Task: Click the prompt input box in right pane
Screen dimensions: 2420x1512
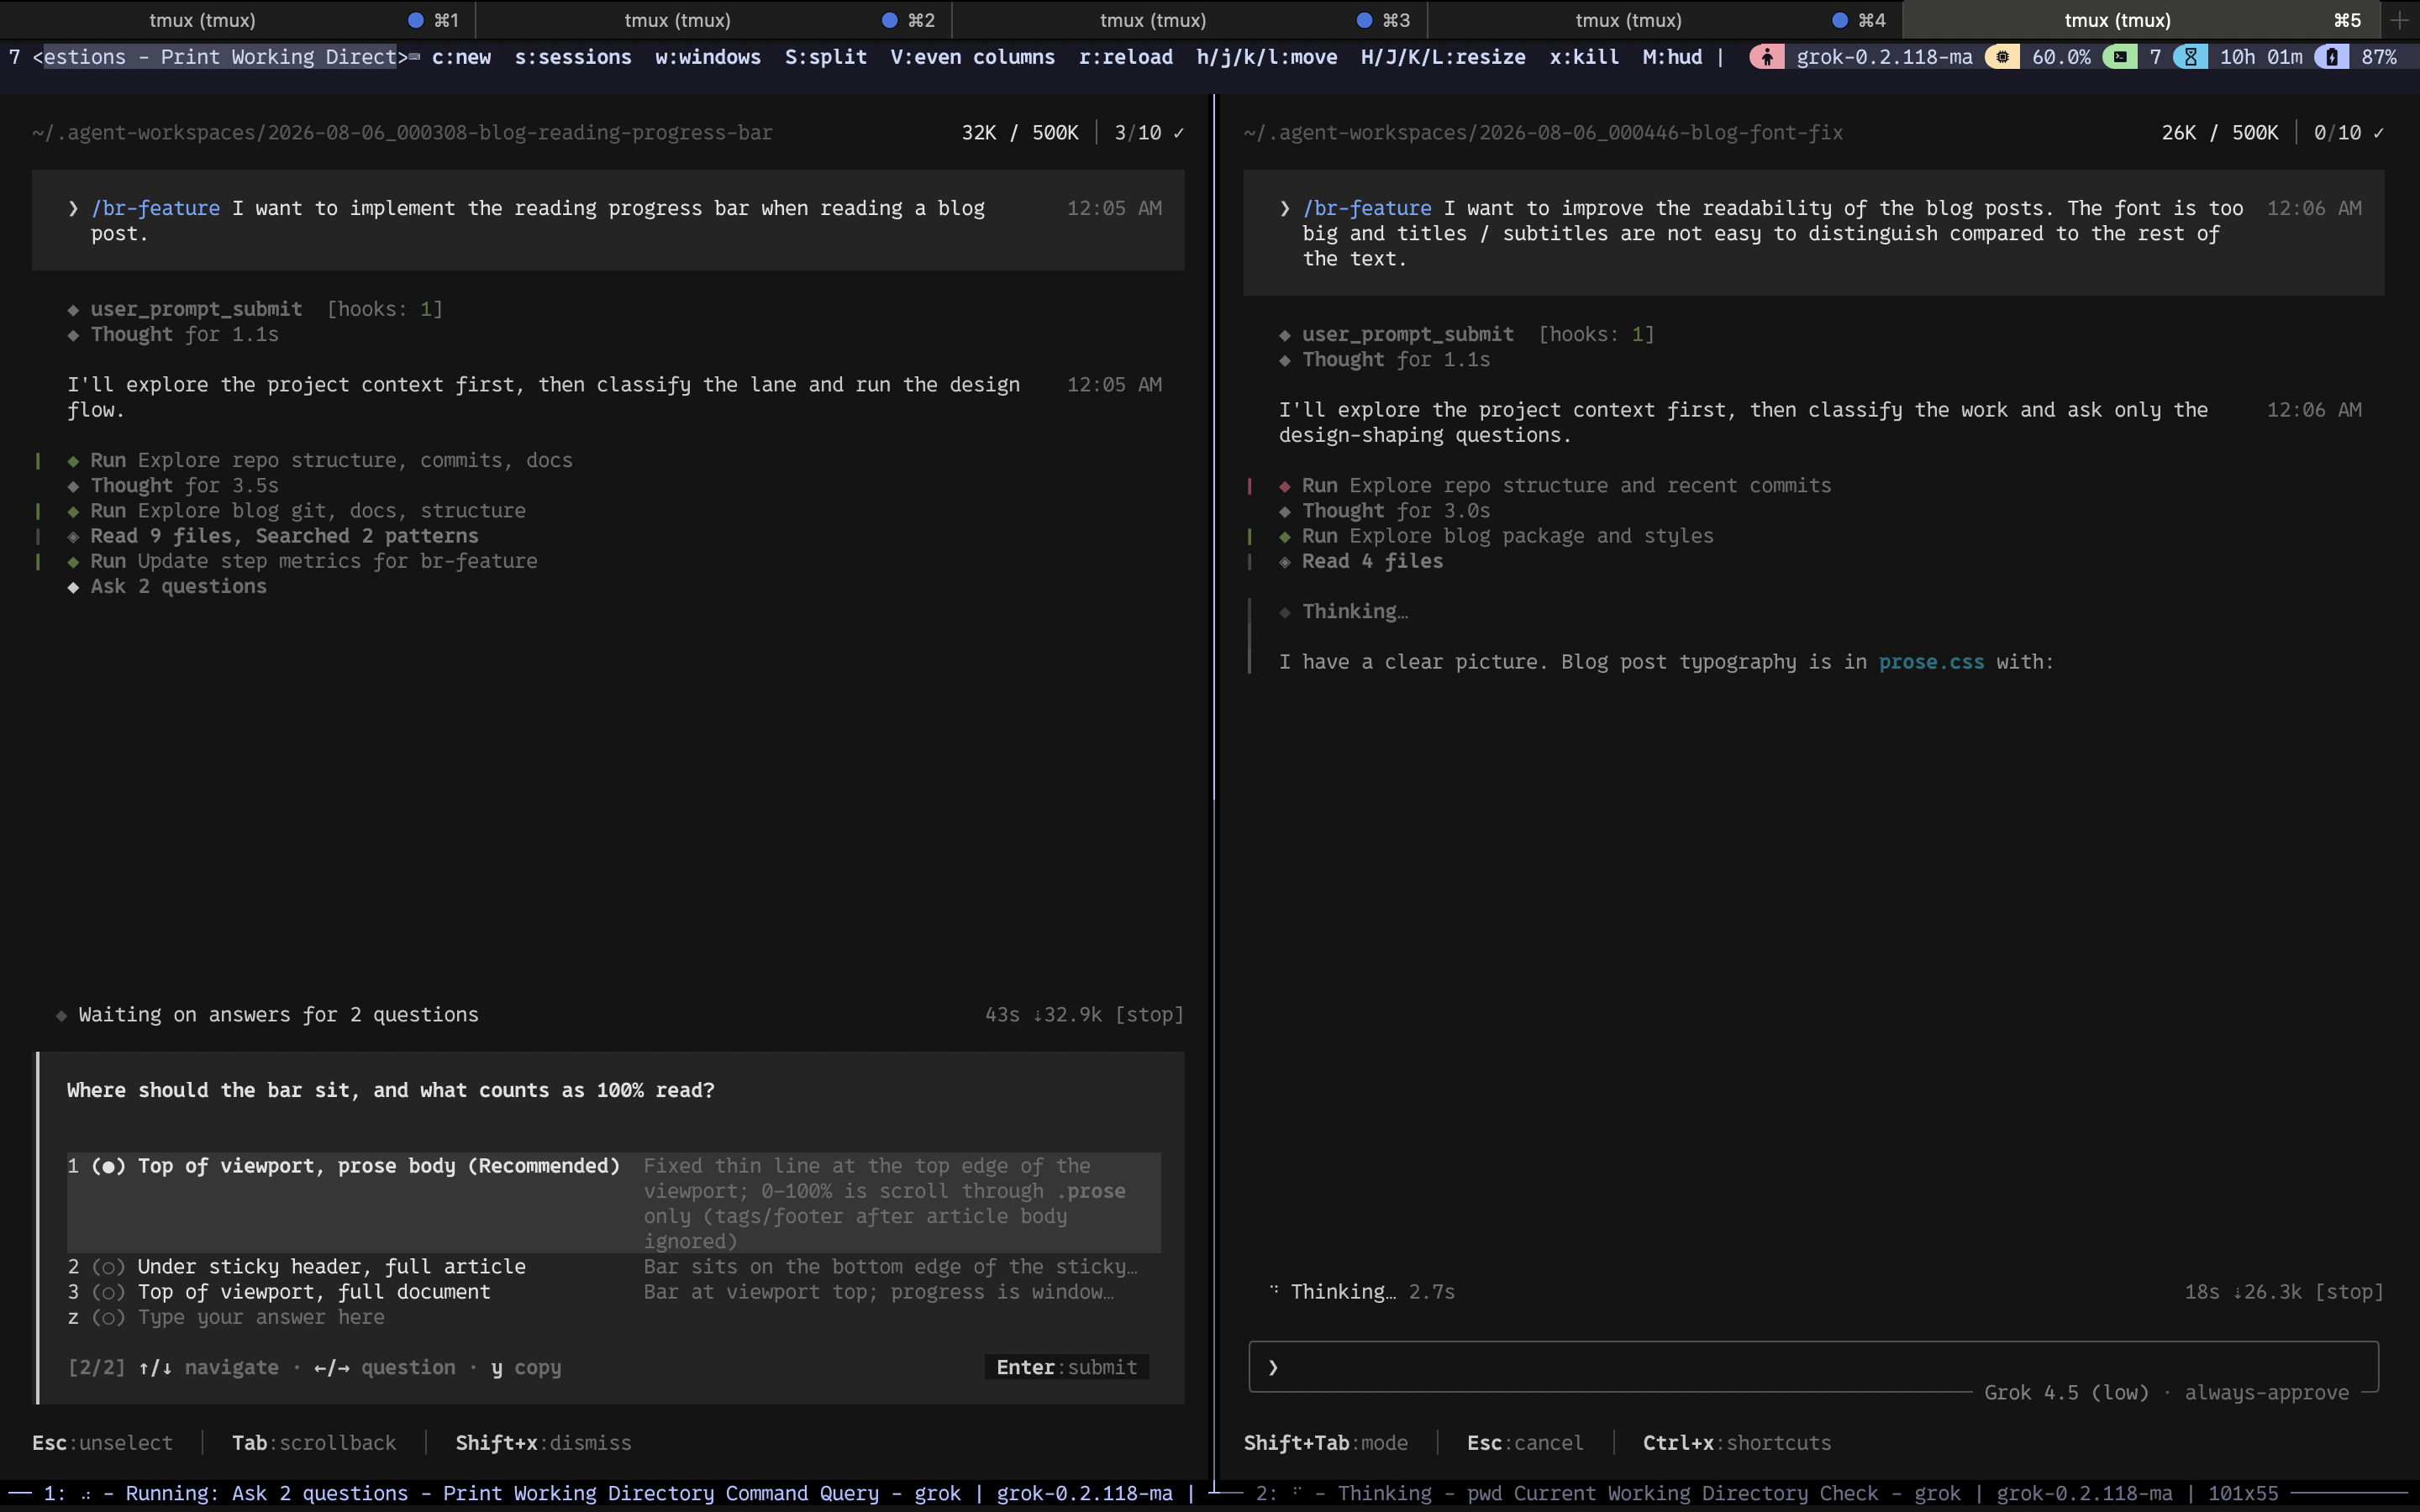Action: [1813, 1367]
